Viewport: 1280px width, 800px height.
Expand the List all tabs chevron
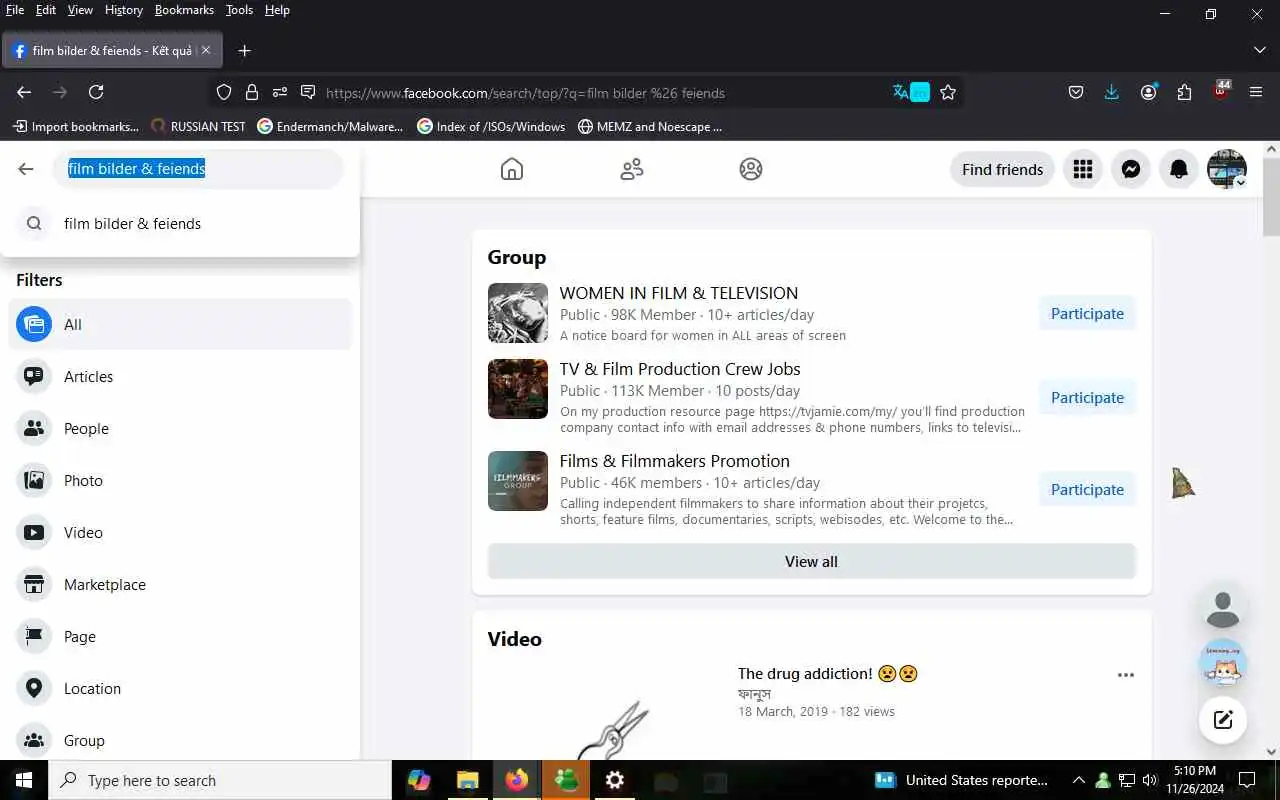tap(1259, 50)
